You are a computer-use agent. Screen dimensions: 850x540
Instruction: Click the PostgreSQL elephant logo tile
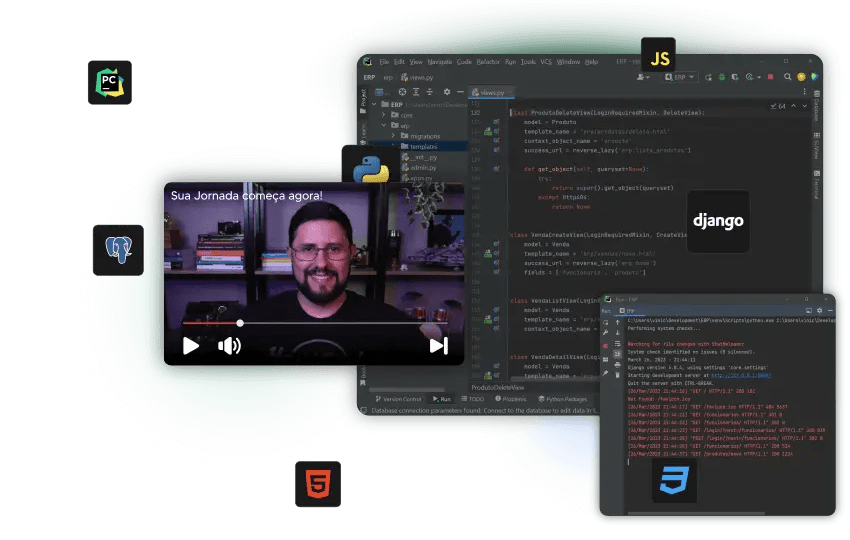click(118, 250)
